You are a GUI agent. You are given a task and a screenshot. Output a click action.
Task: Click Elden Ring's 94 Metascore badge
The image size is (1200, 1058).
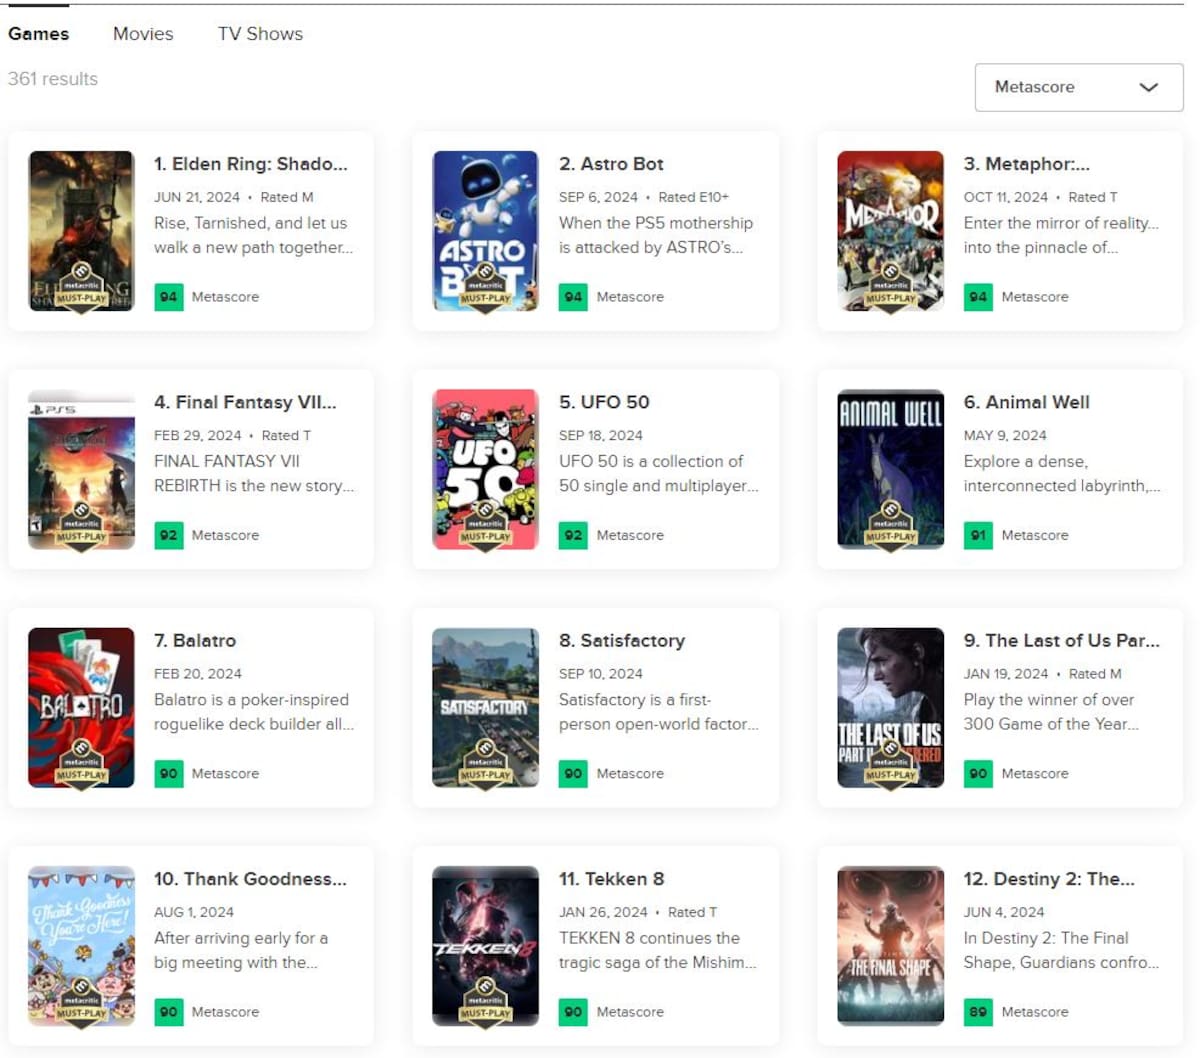168,297
